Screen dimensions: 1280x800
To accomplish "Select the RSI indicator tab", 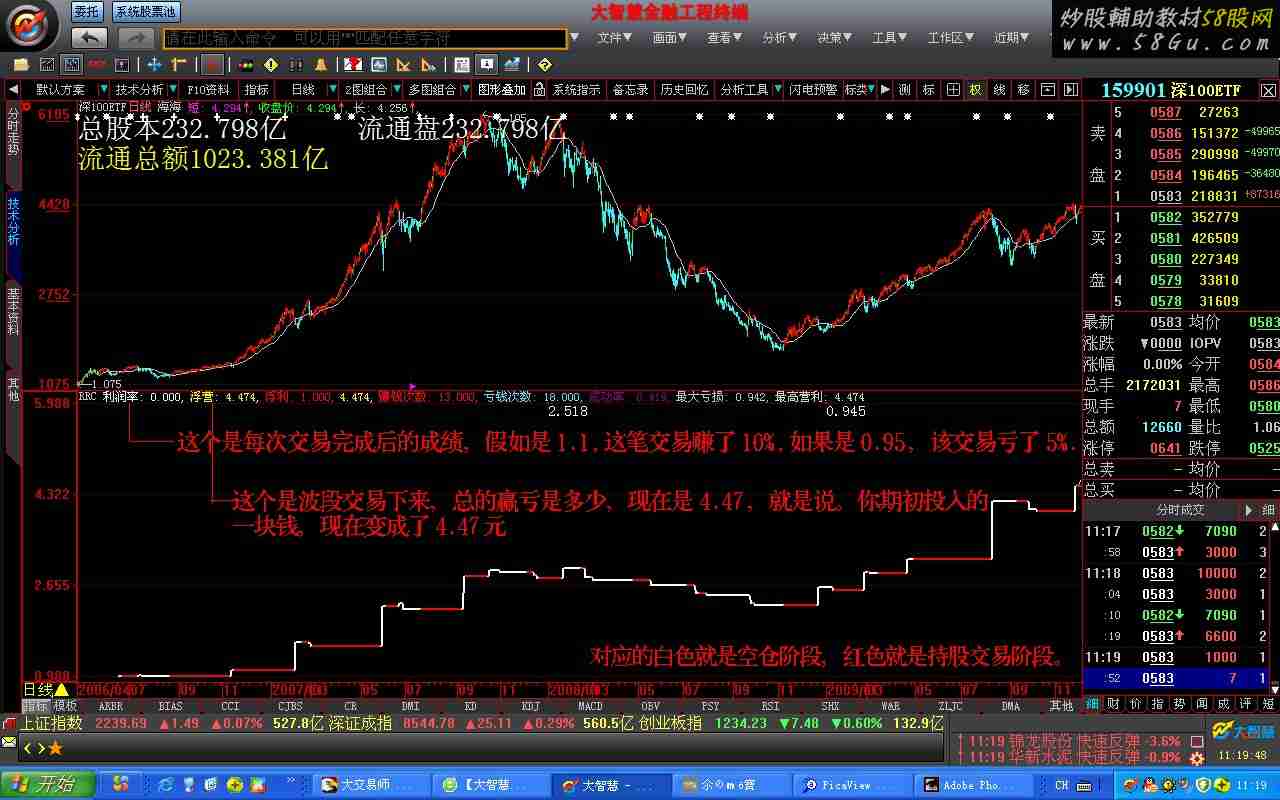I will point(770,705).
